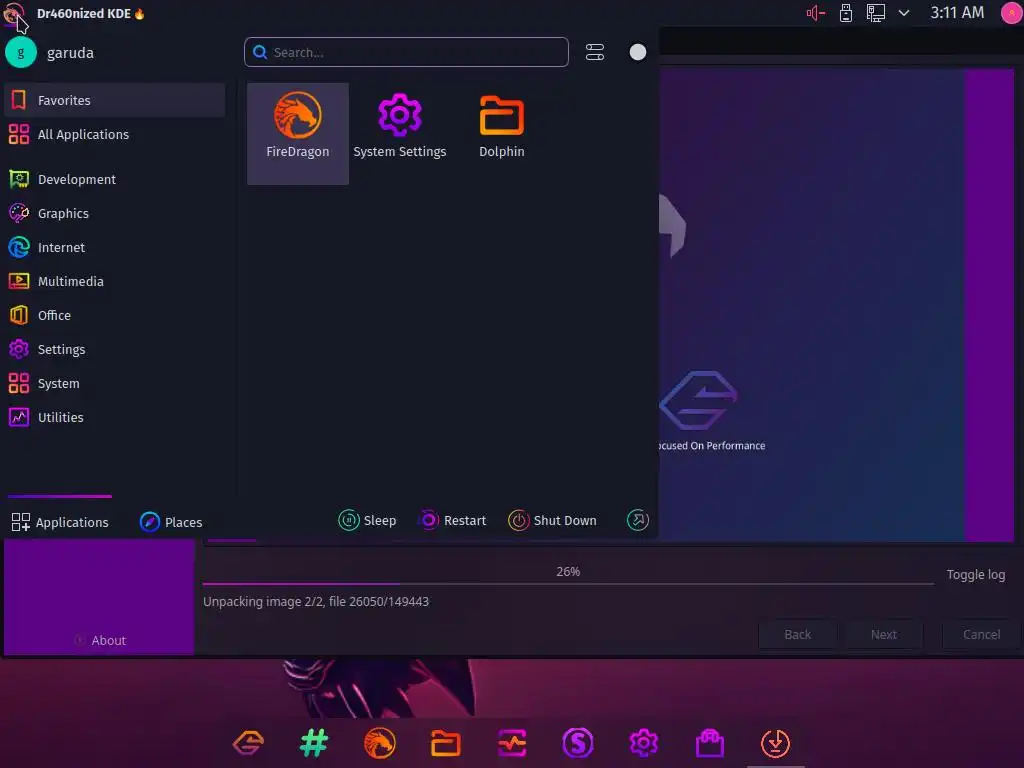Click the 3:11 AM clock
Screen dimensions: 1024x768
point(957,12)
